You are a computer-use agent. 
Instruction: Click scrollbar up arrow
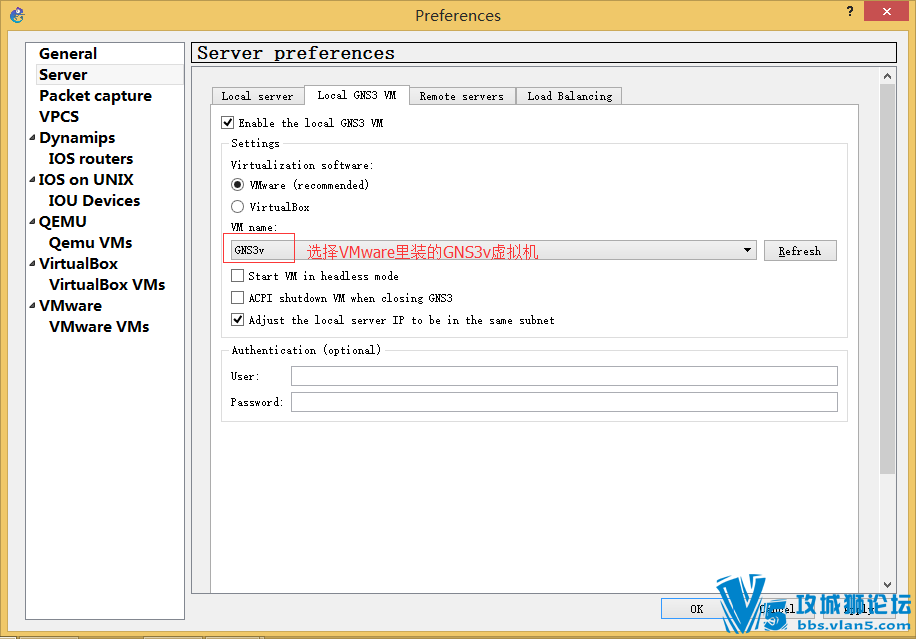click(x=887, y=77)
